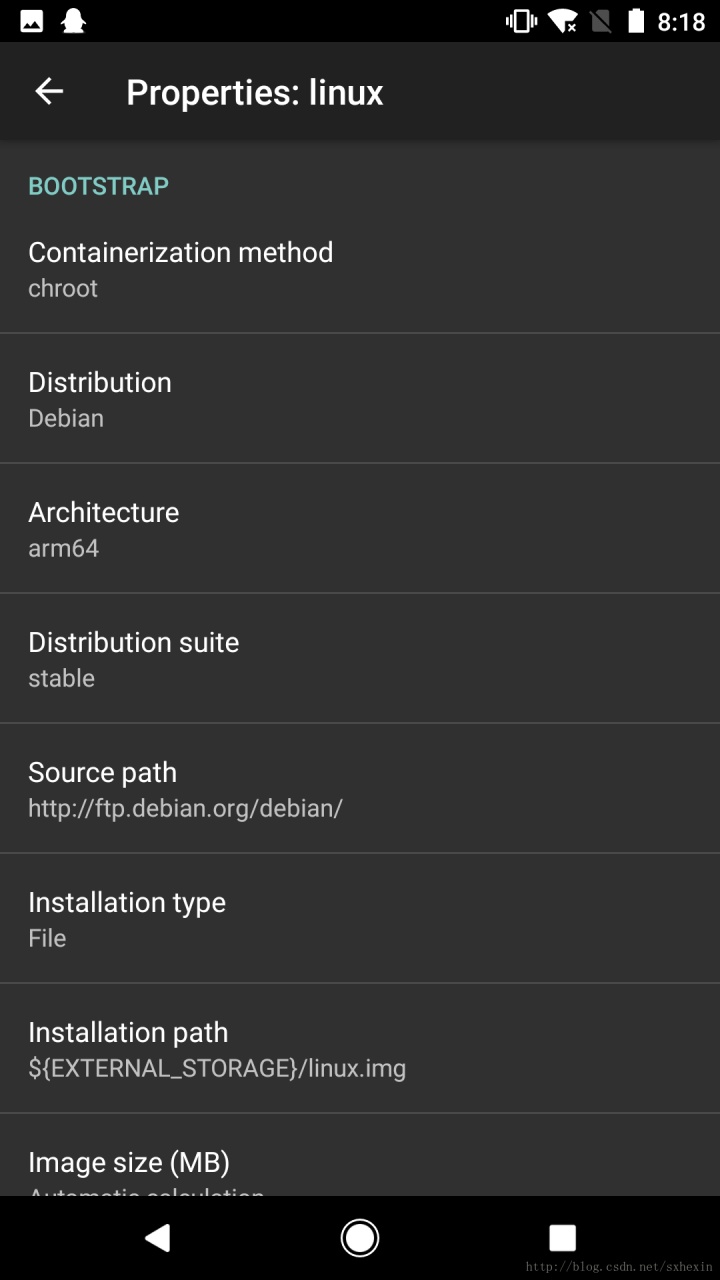Screen dimensions: 720x1280
Task: Tap the no-SIM signal status icon
Action: pyautogui.click(x=600, y=20)
